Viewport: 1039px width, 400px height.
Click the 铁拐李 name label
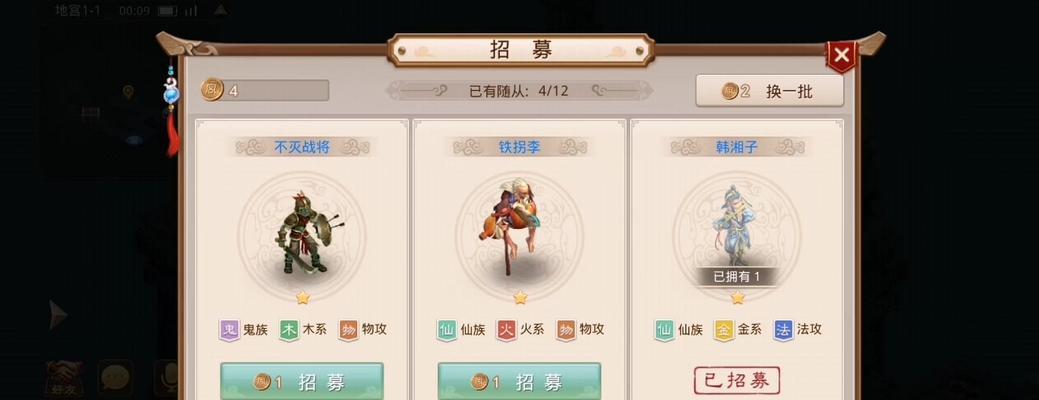pos(520,147)
